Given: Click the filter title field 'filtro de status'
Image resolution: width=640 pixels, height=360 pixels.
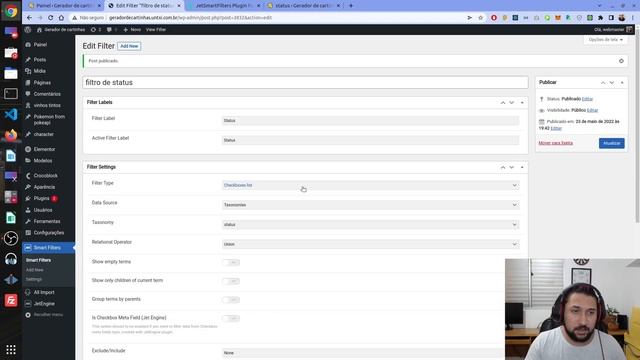Looking at the screenshot, I should 305,82.
